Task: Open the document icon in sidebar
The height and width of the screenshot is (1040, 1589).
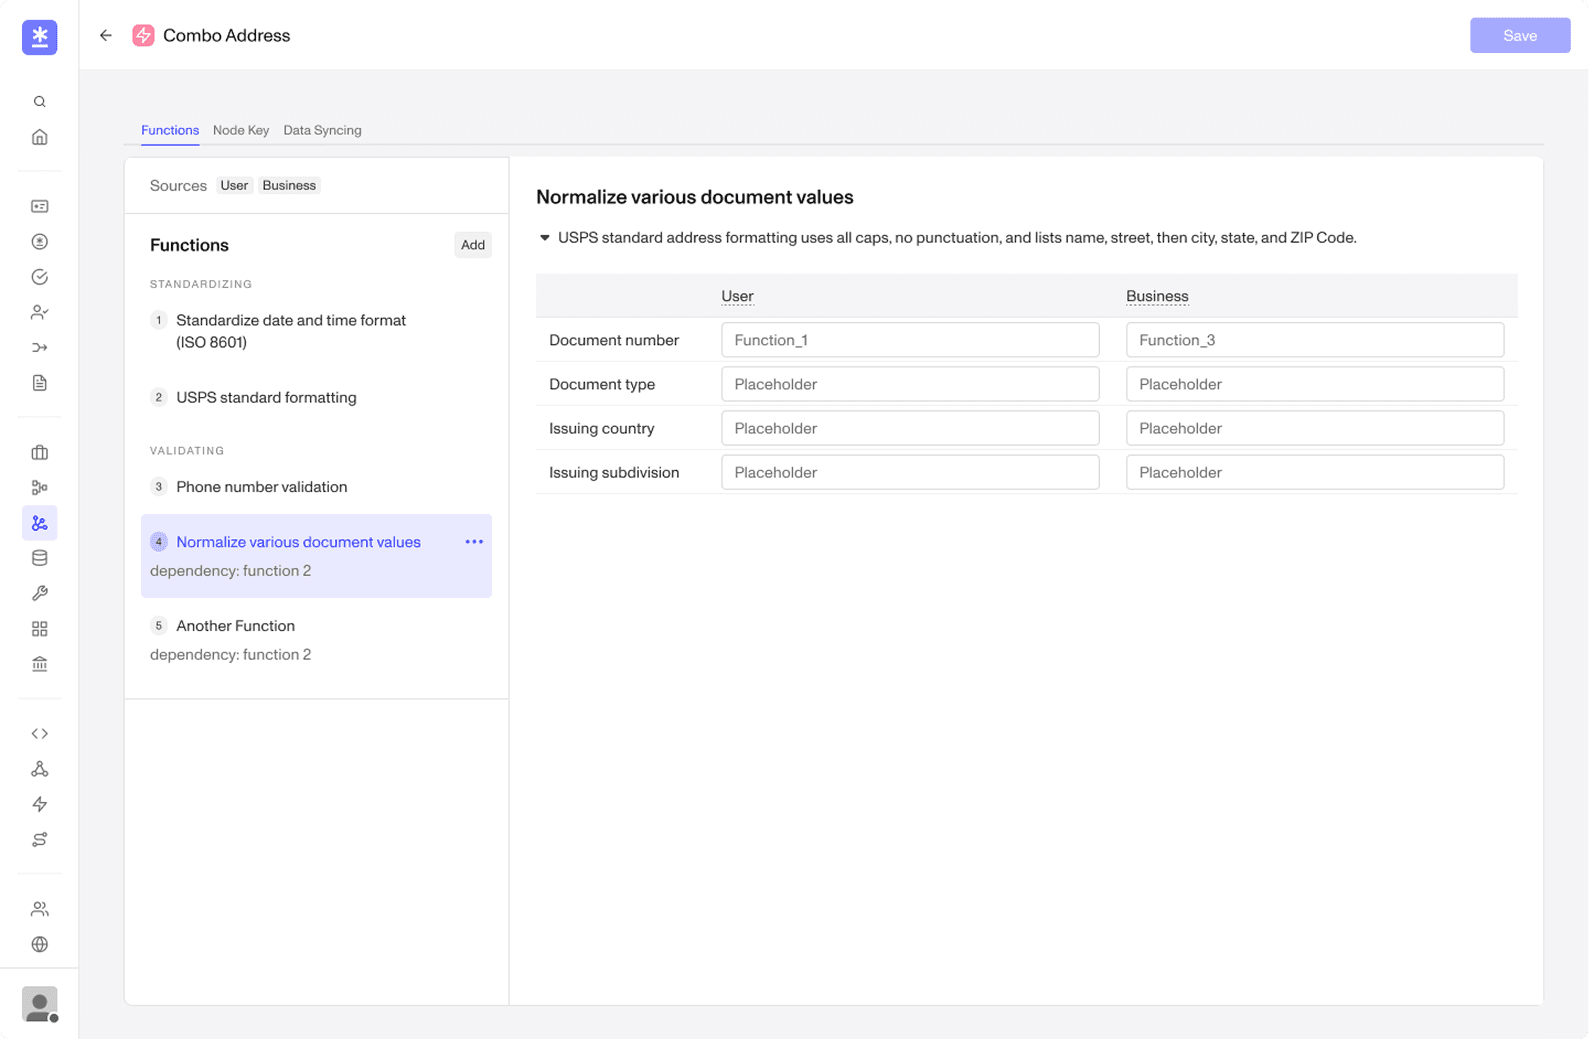Action: (40, 383)
